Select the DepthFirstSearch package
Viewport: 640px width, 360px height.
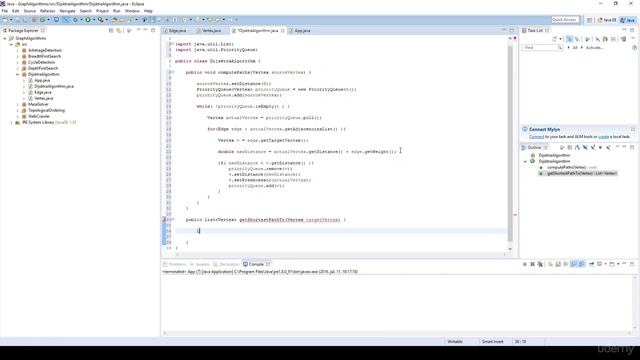click(x=43, y=69)
